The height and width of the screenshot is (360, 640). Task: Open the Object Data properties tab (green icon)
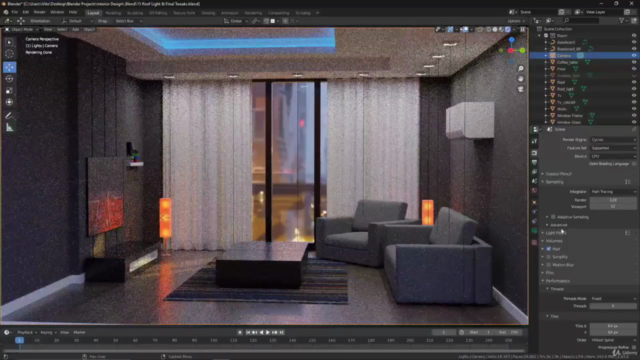pyautogui.click(x=534, y=231)
